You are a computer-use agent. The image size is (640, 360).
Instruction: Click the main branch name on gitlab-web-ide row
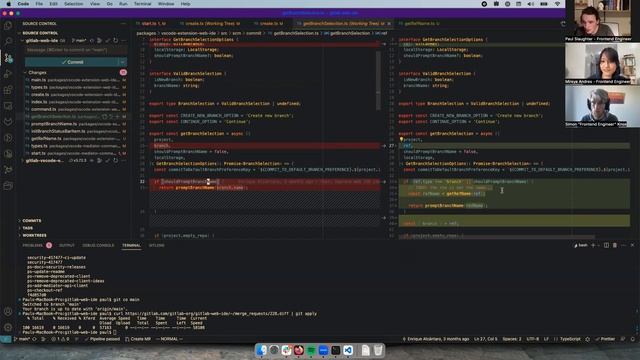[x=79, y=40]
